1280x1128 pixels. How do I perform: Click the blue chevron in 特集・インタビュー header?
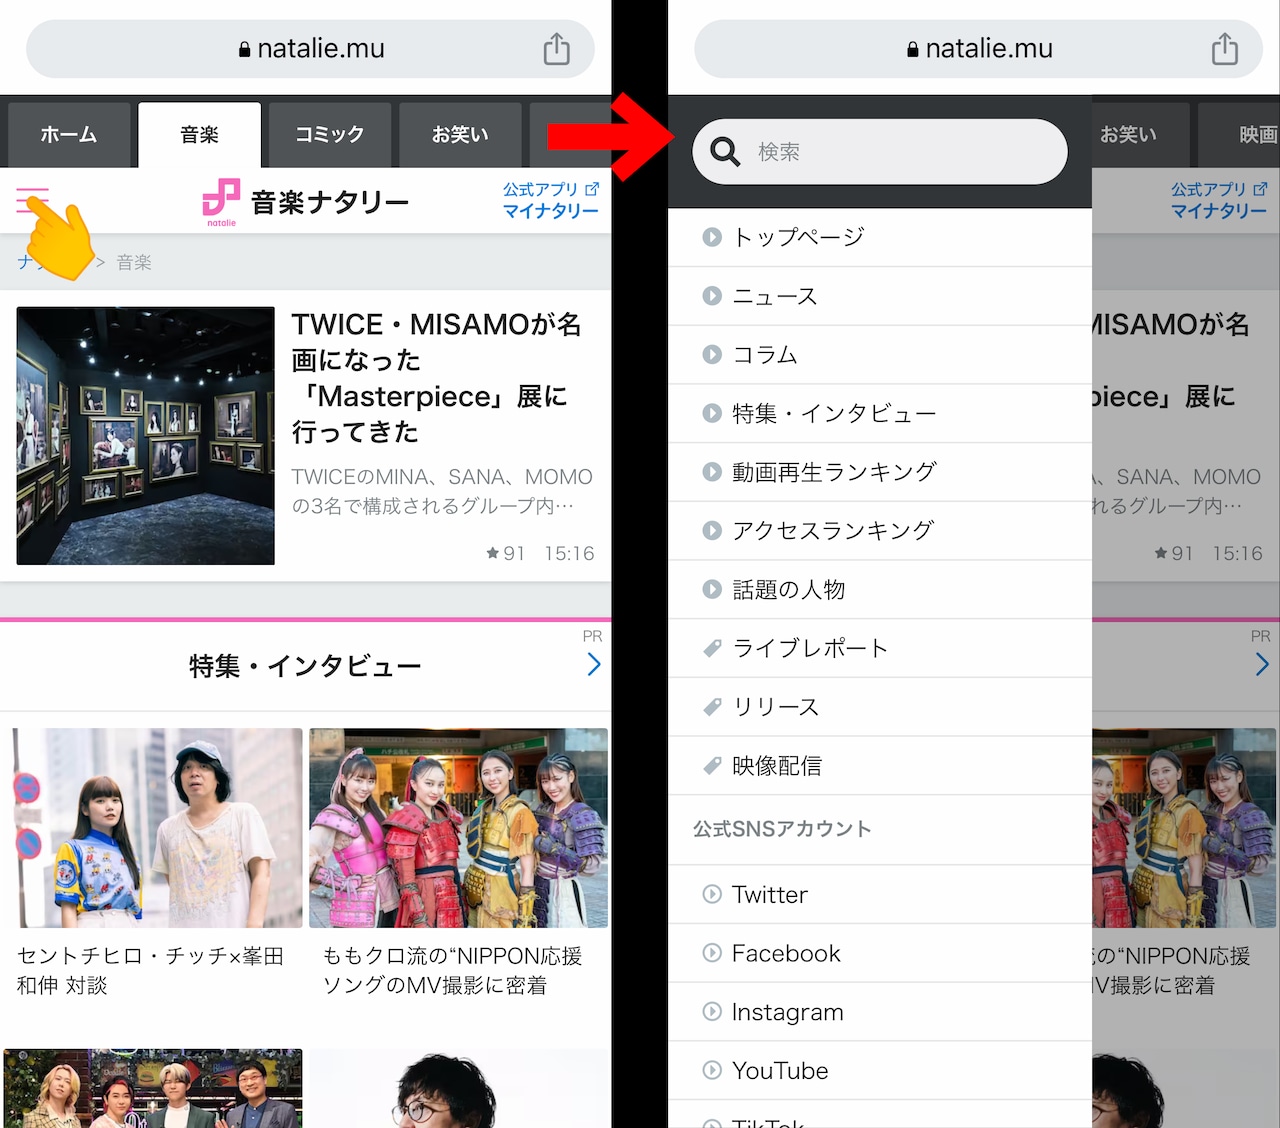[595, 664]
